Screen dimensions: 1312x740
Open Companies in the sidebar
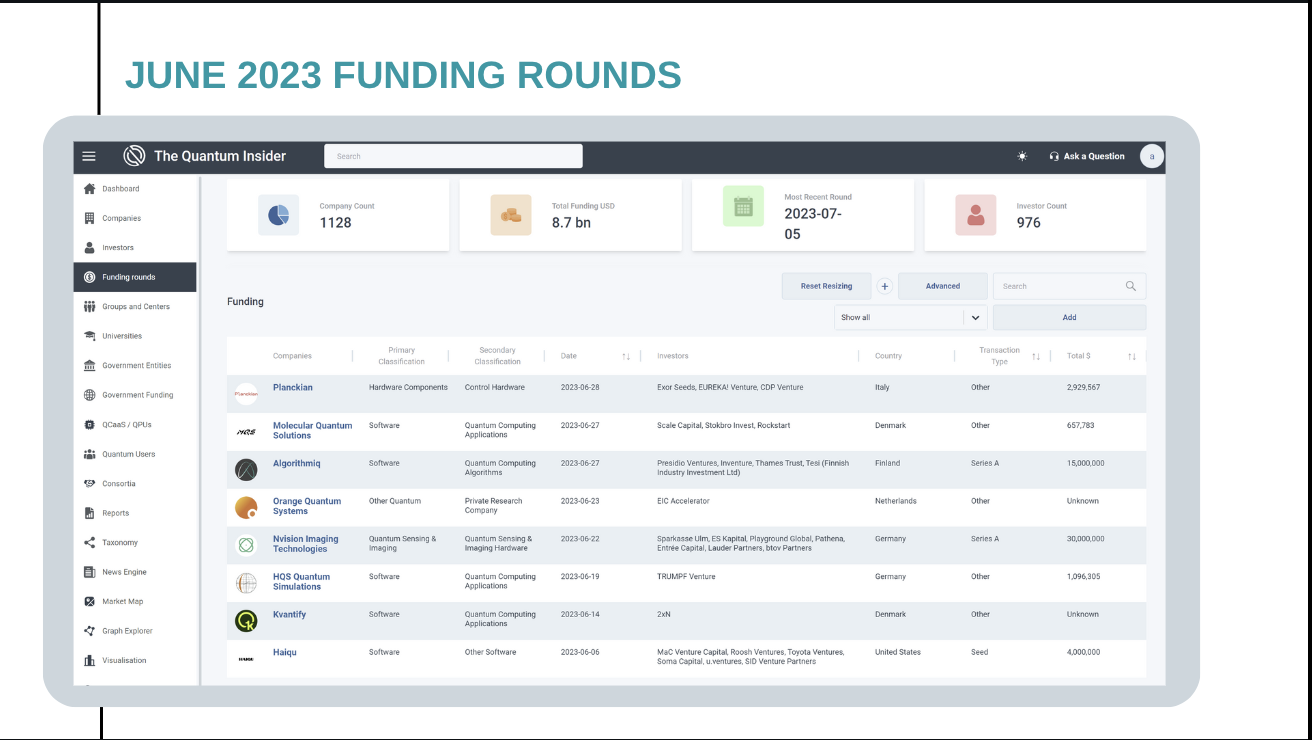tap(135, 218)
